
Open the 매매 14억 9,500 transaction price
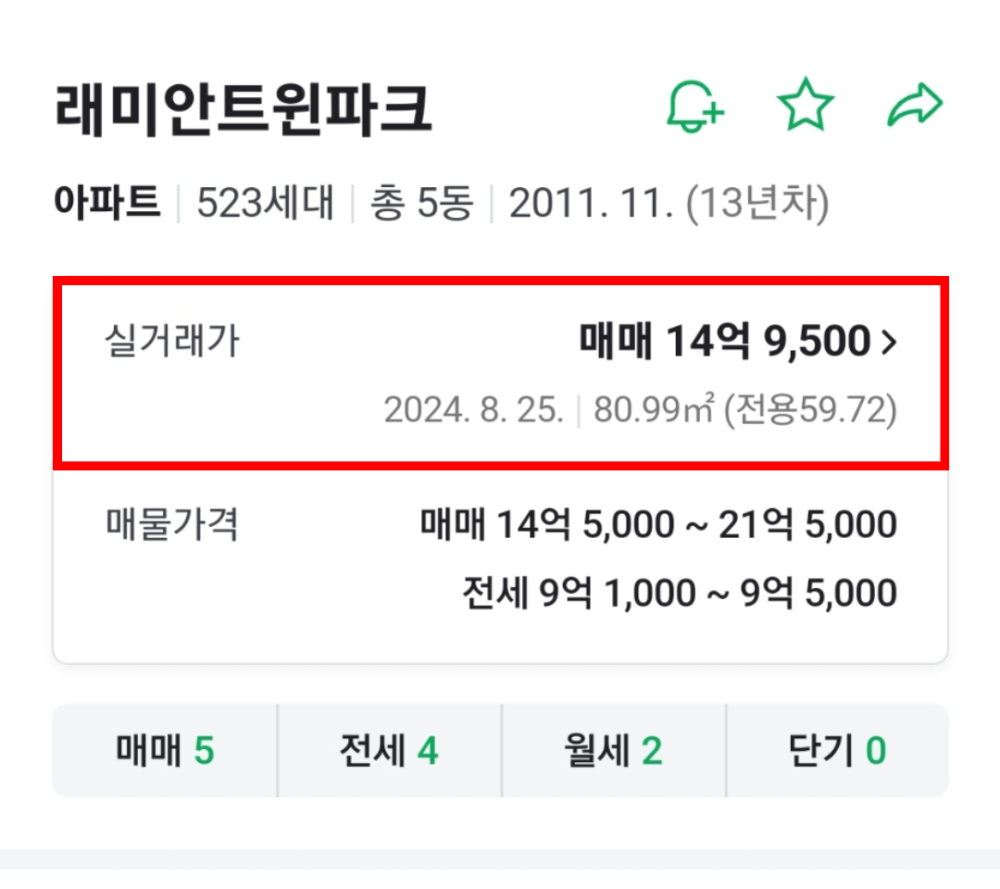725,343
